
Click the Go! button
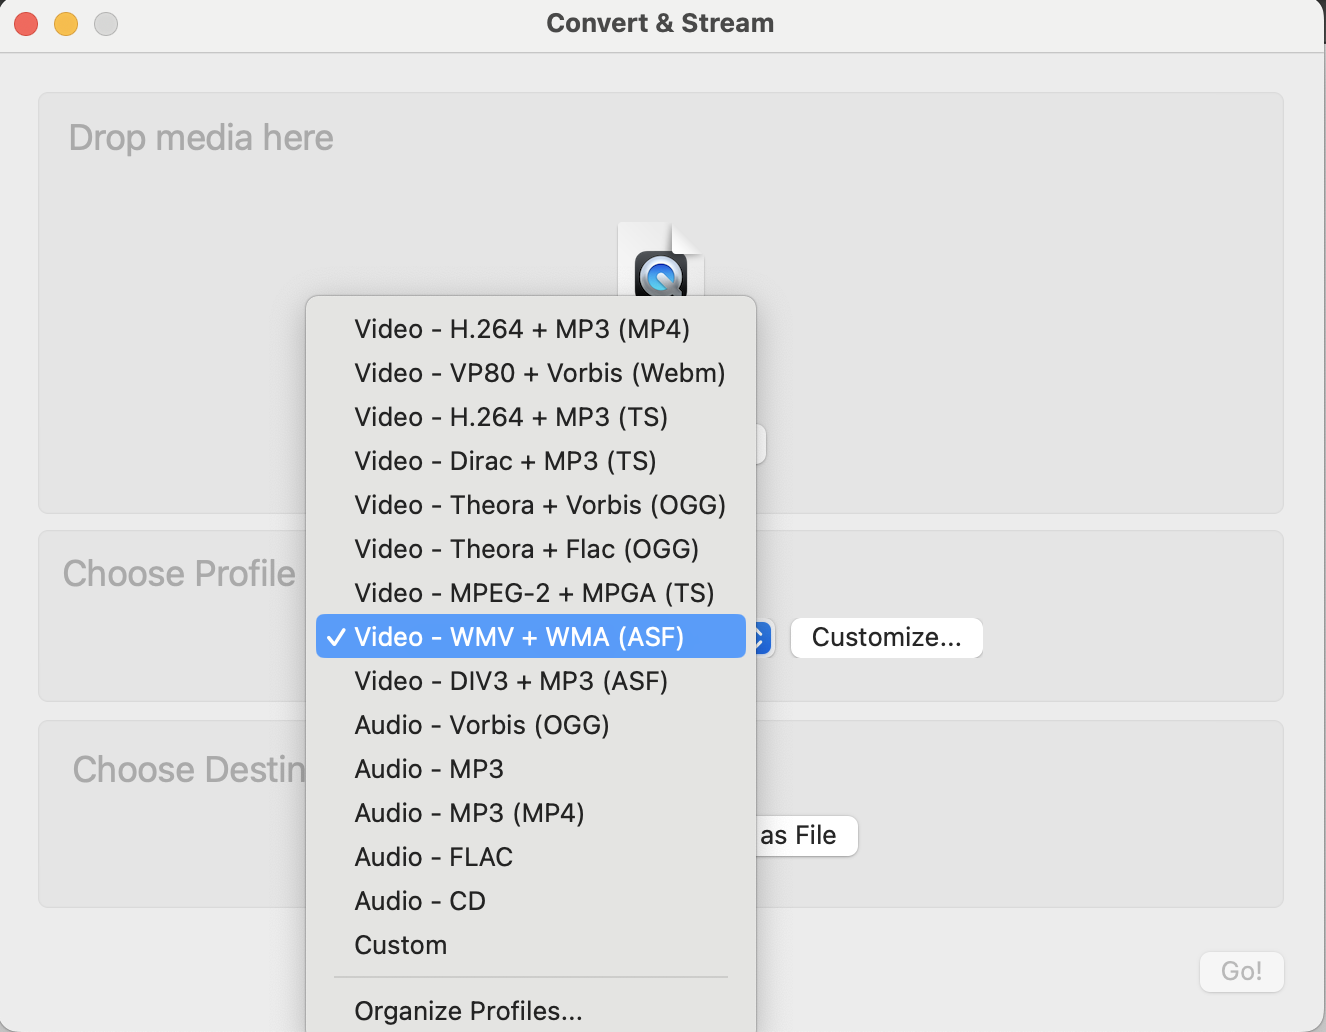[x=1241, y=971]
